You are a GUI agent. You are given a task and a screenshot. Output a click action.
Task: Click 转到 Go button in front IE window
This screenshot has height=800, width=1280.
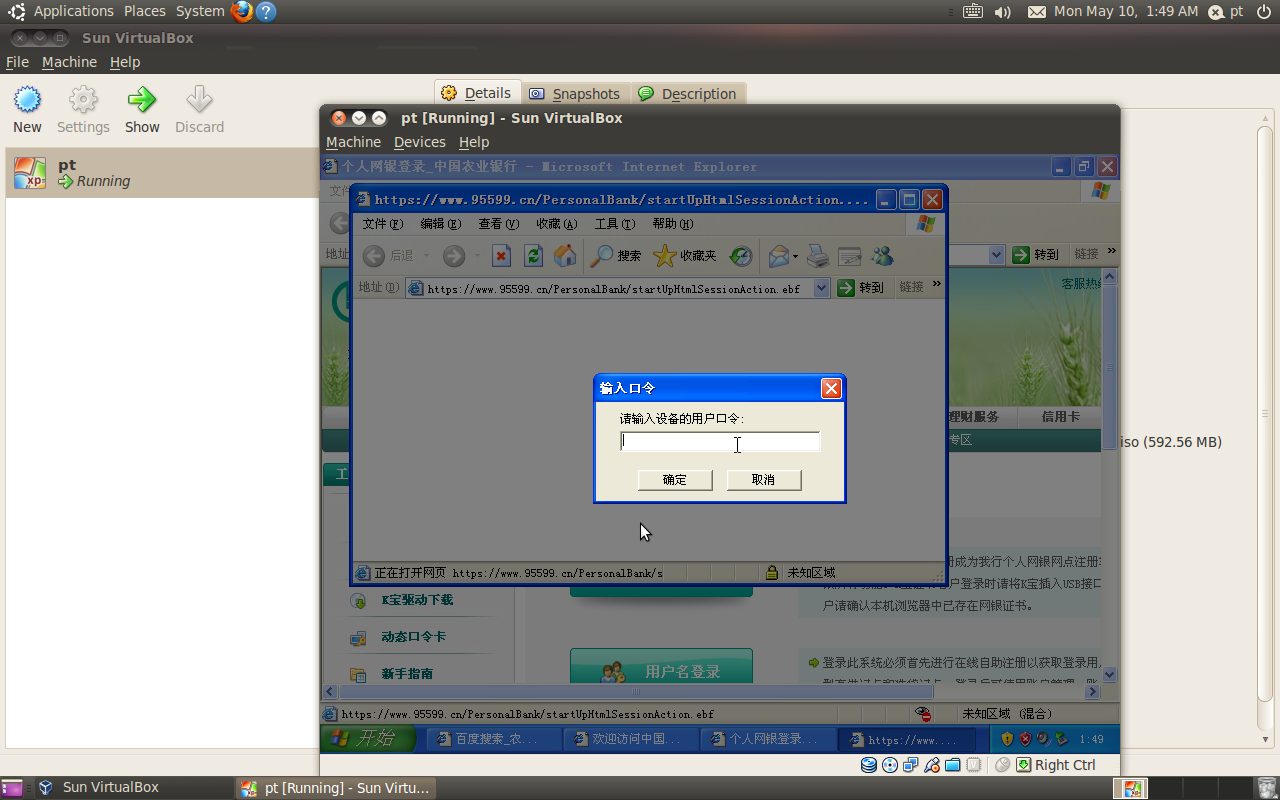pos(862,288)
